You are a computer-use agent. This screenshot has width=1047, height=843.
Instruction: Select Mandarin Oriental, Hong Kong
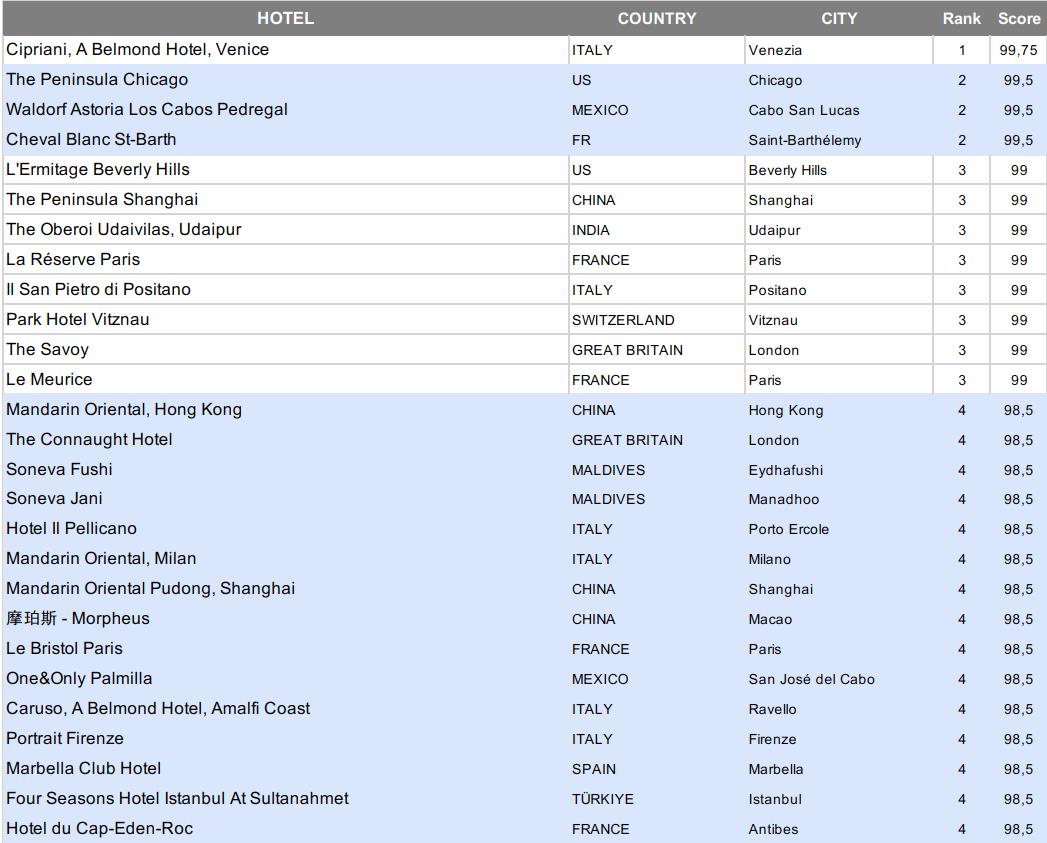(x=124, y=409)
